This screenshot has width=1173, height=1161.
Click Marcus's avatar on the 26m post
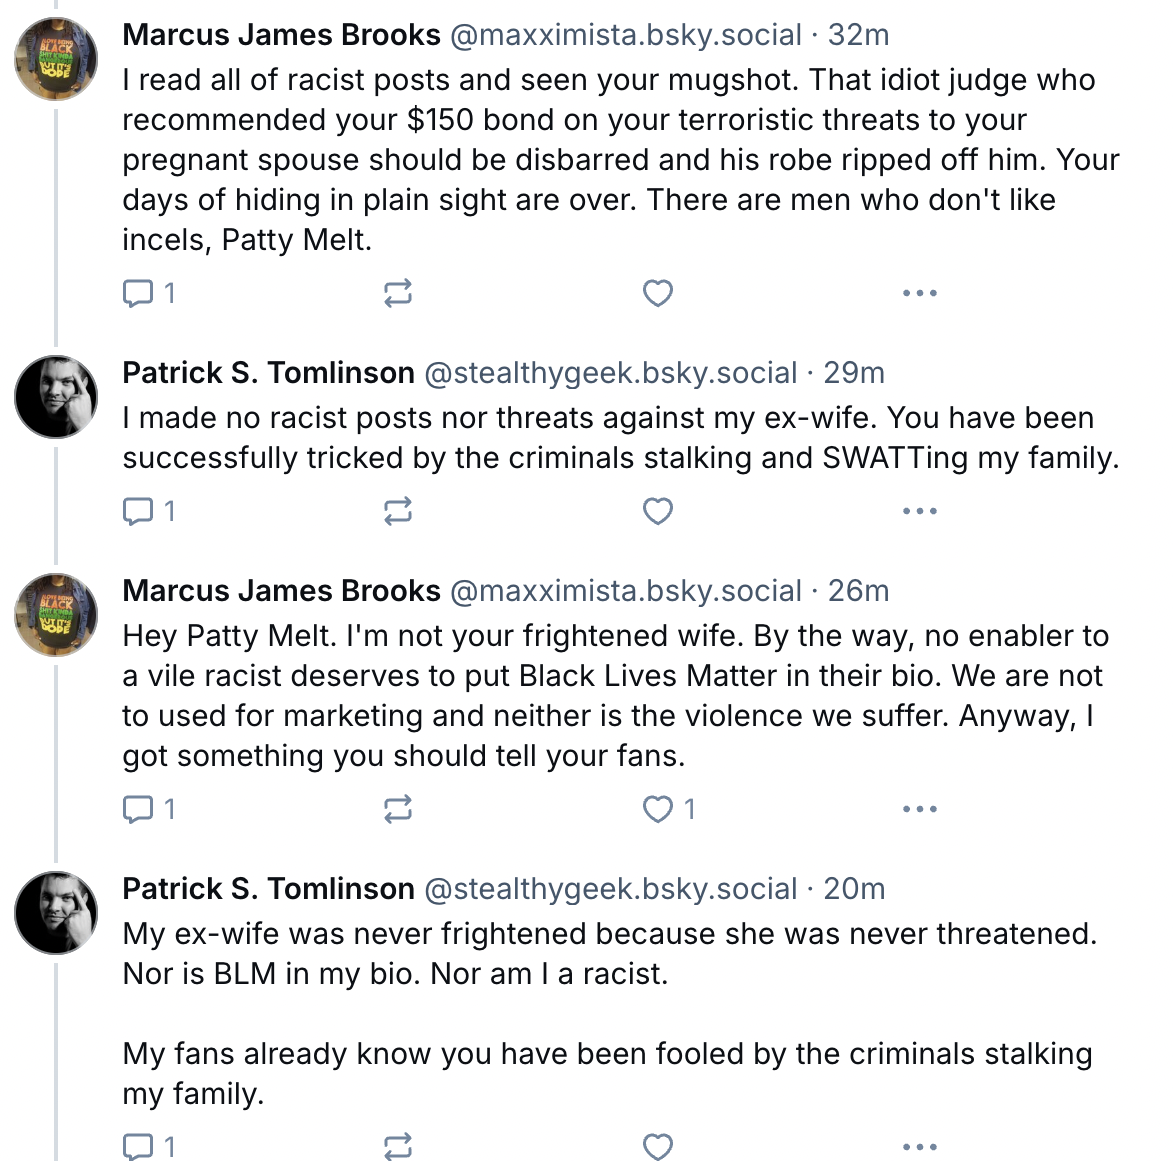coord(56,614)
